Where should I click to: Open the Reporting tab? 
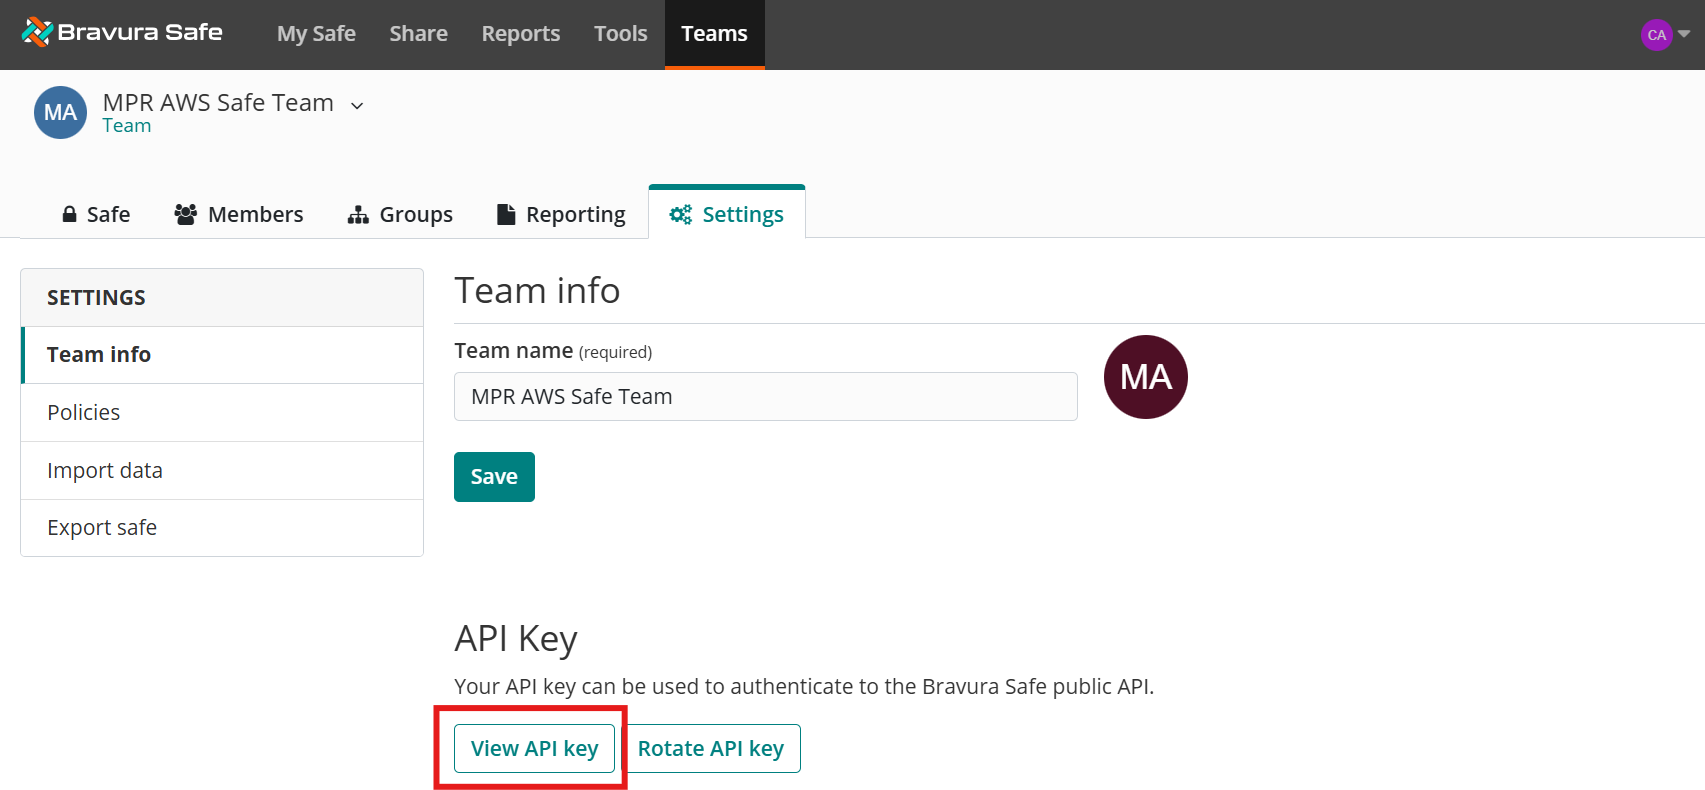561,214
